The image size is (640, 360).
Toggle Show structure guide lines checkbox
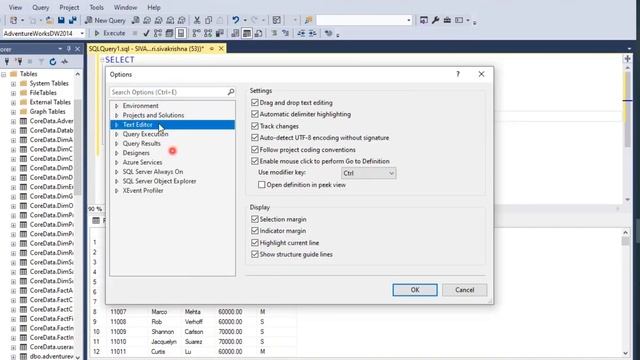[255, 254]
